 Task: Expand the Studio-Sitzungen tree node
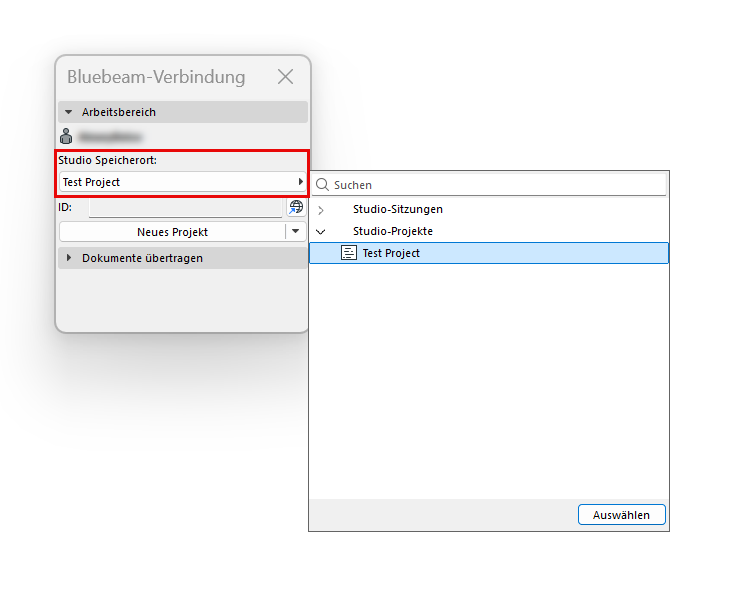pos(321,210)
